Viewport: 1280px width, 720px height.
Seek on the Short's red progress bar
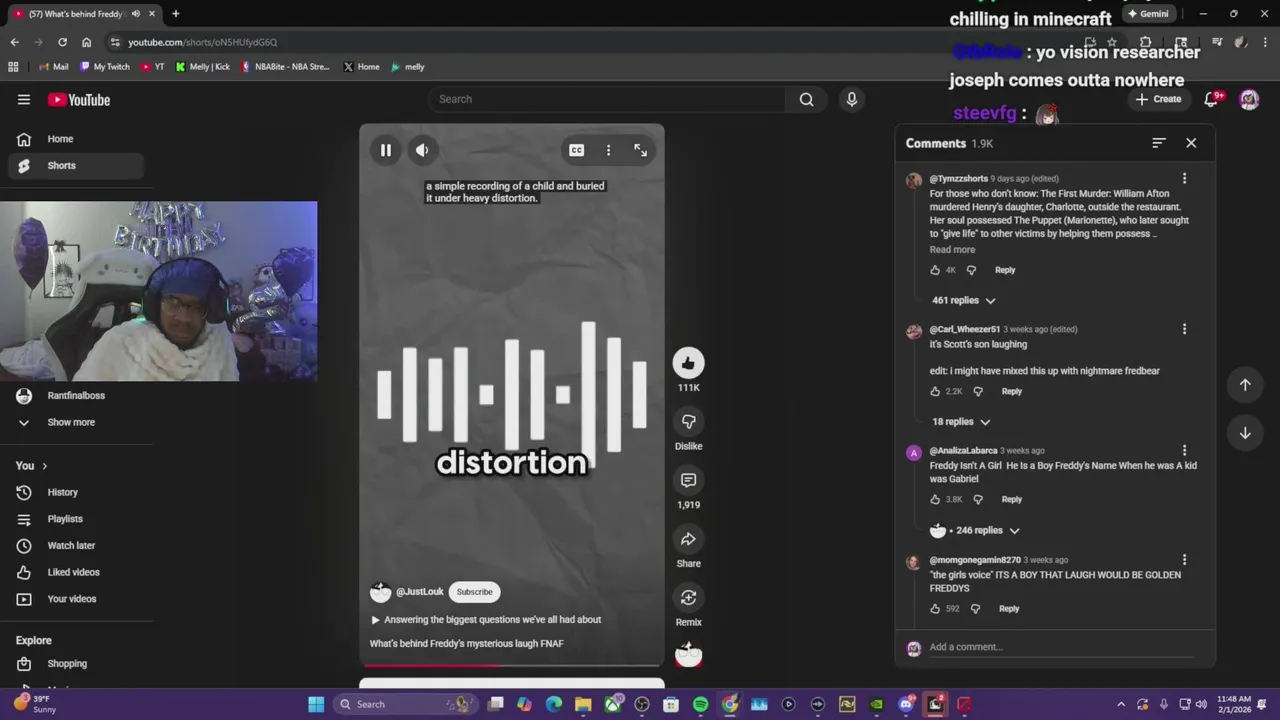pos(512,665)
